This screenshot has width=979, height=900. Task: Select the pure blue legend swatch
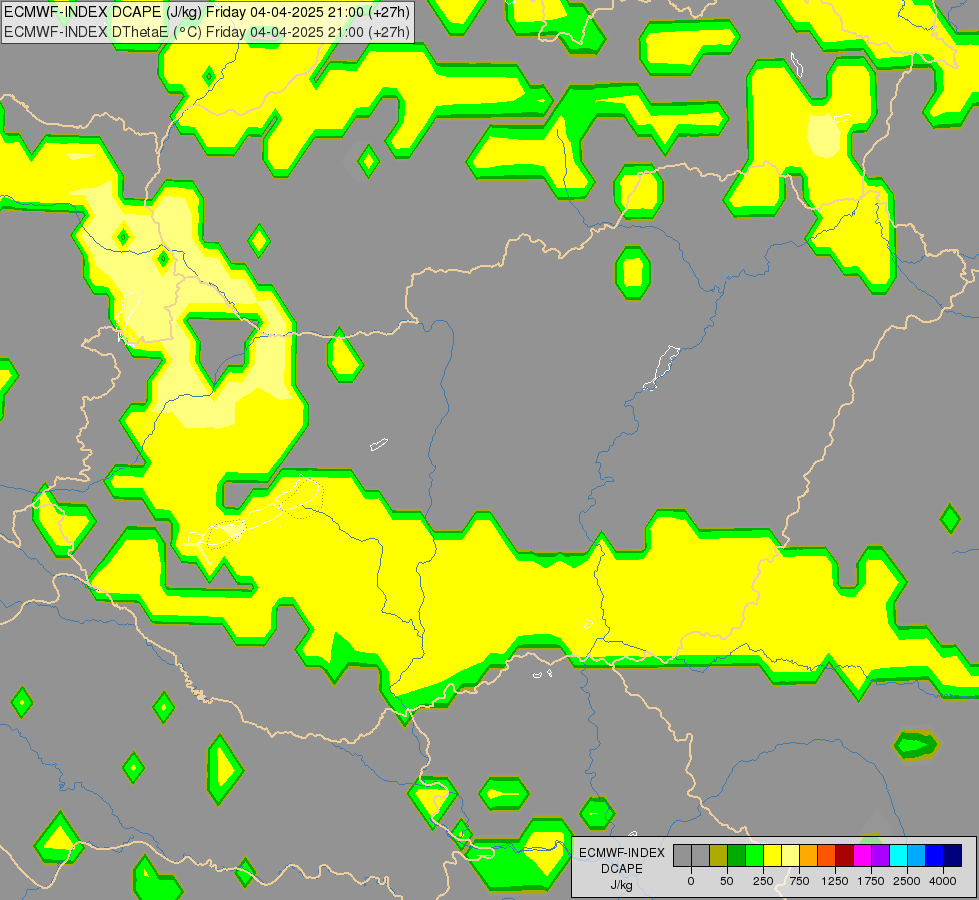pos(935,855)
